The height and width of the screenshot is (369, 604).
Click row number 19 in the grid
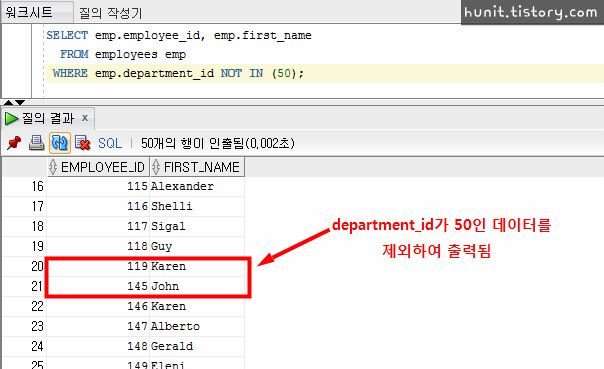point(24,247)
